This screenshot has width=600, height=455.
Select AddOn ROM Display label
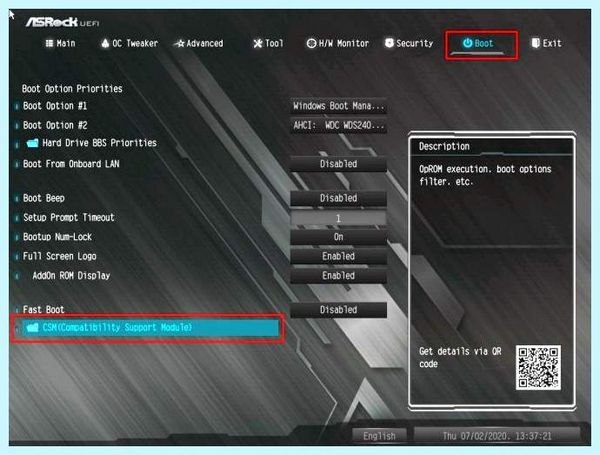(x=72, y=276)
